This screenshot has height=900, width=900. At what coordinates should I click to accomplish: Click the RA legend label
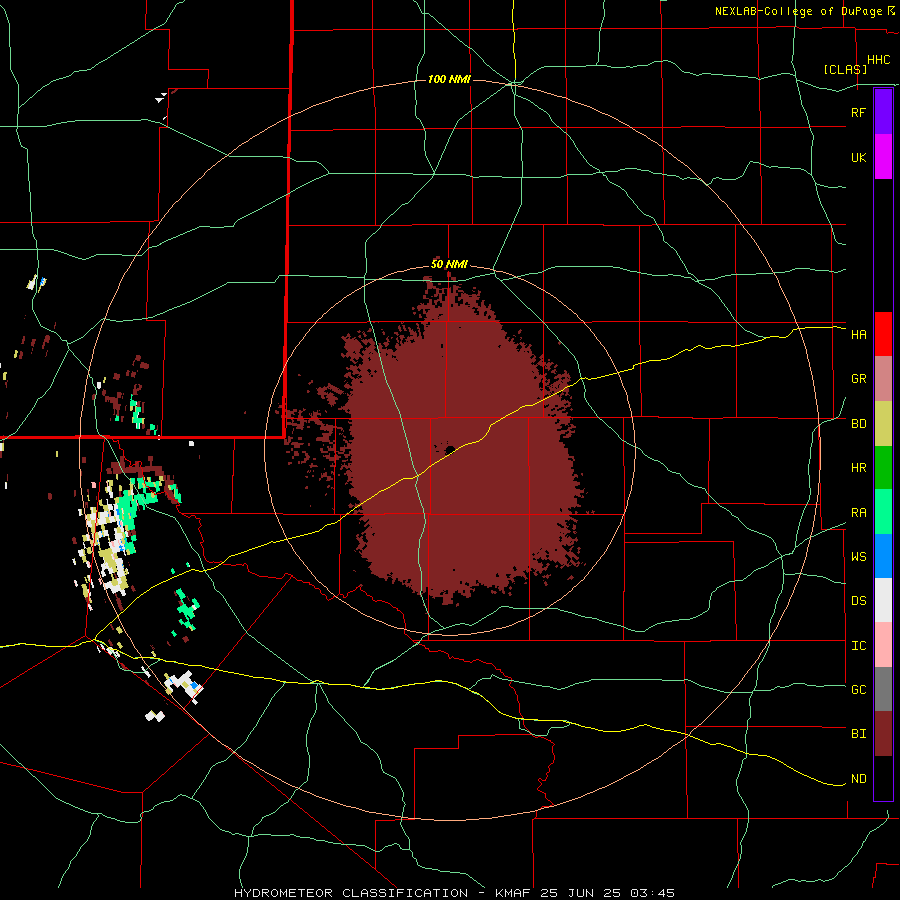tap(858, 513)
